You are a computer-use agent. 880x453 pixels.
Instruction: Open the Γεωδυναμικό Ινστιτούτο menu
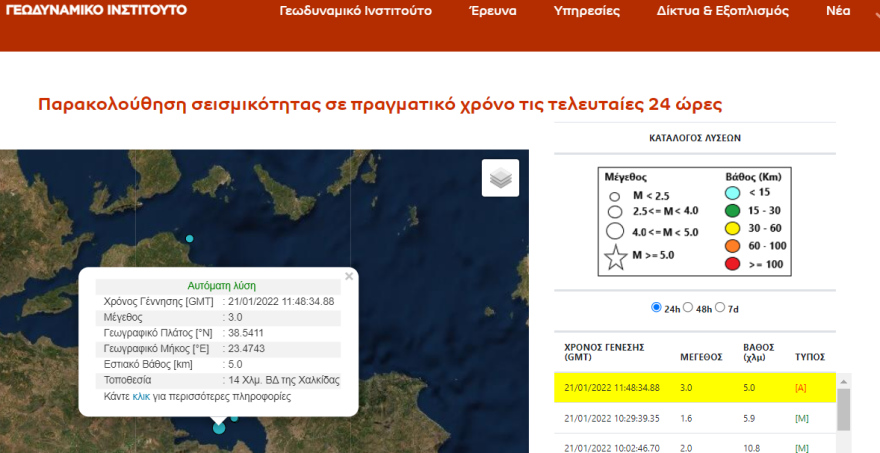tap(356, 11)
